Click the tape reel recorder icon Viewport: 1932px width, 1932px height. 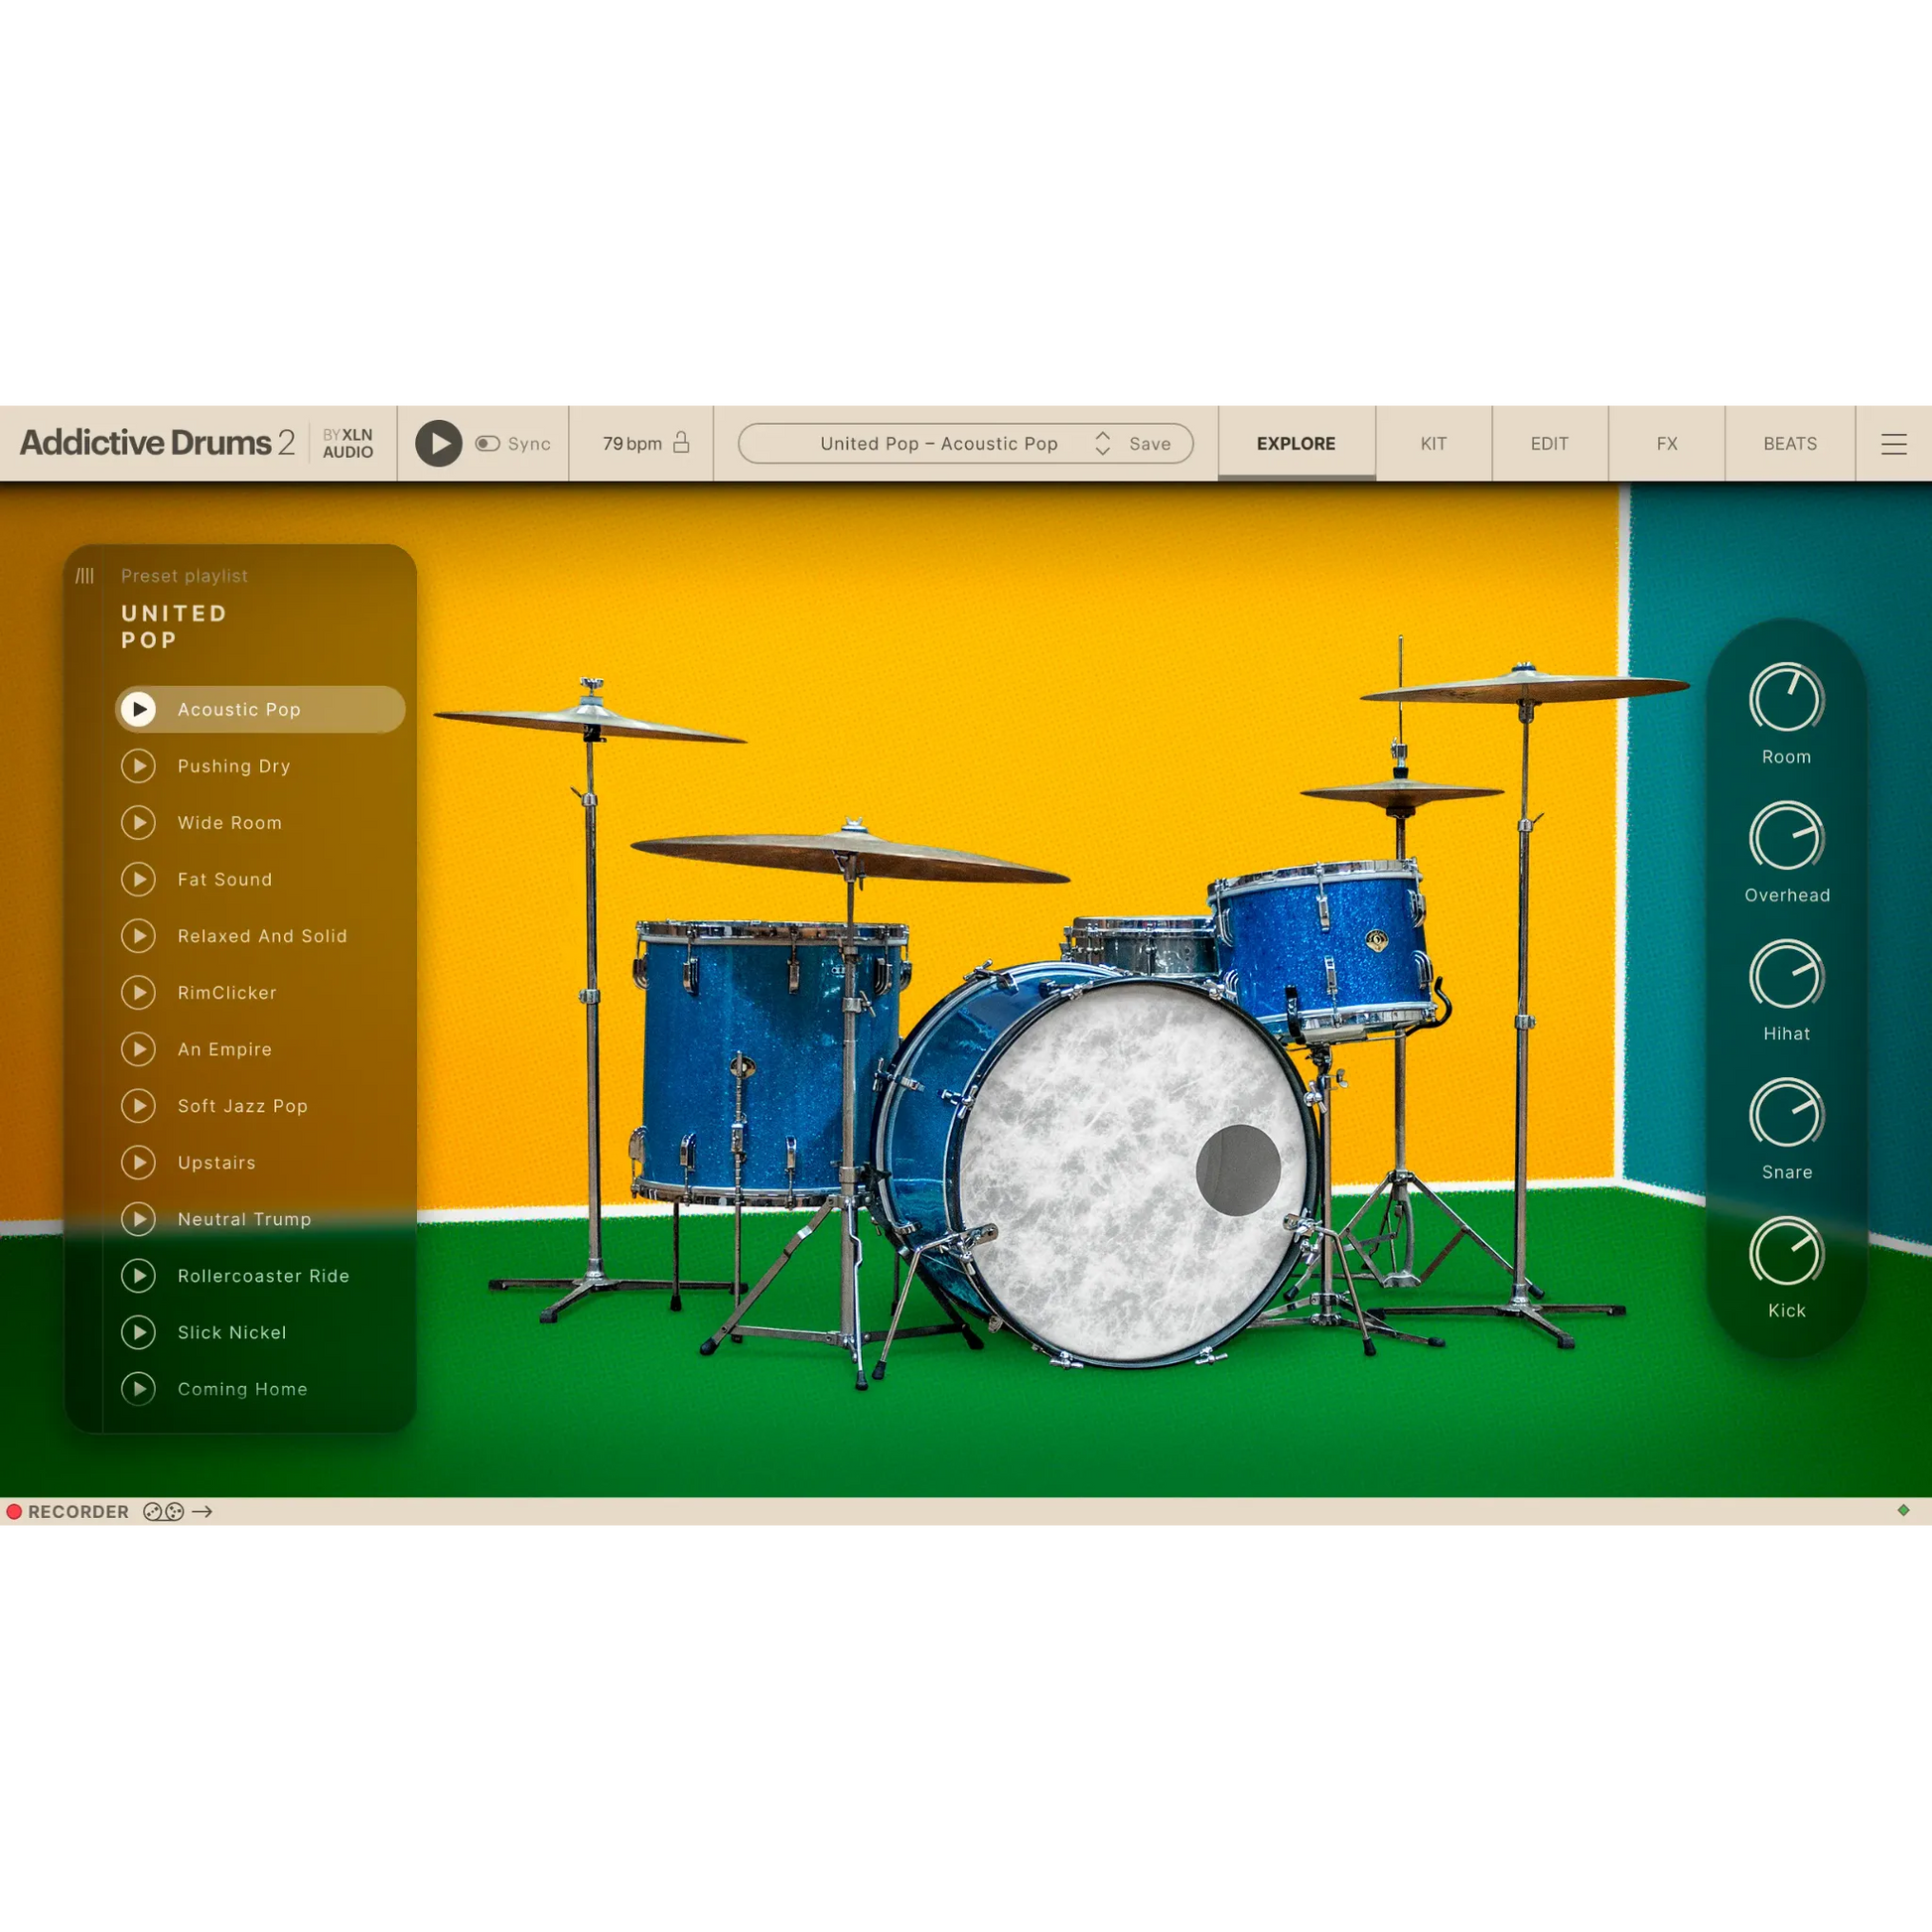[x=163, y=1511]
